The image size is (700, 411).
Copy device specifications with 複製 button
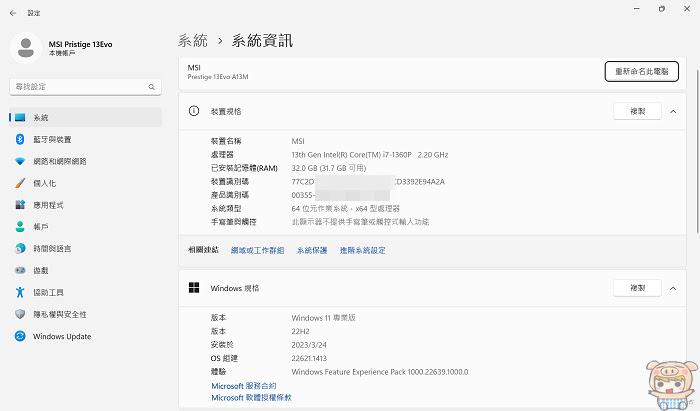point(638,111)
